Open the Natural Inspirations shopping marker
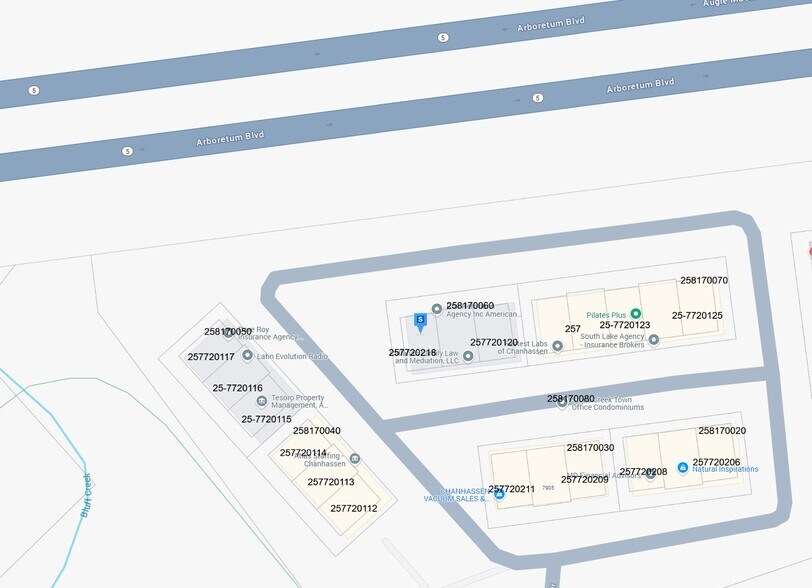This screenshot has width=812, height=588. click(x=682, y=467)
